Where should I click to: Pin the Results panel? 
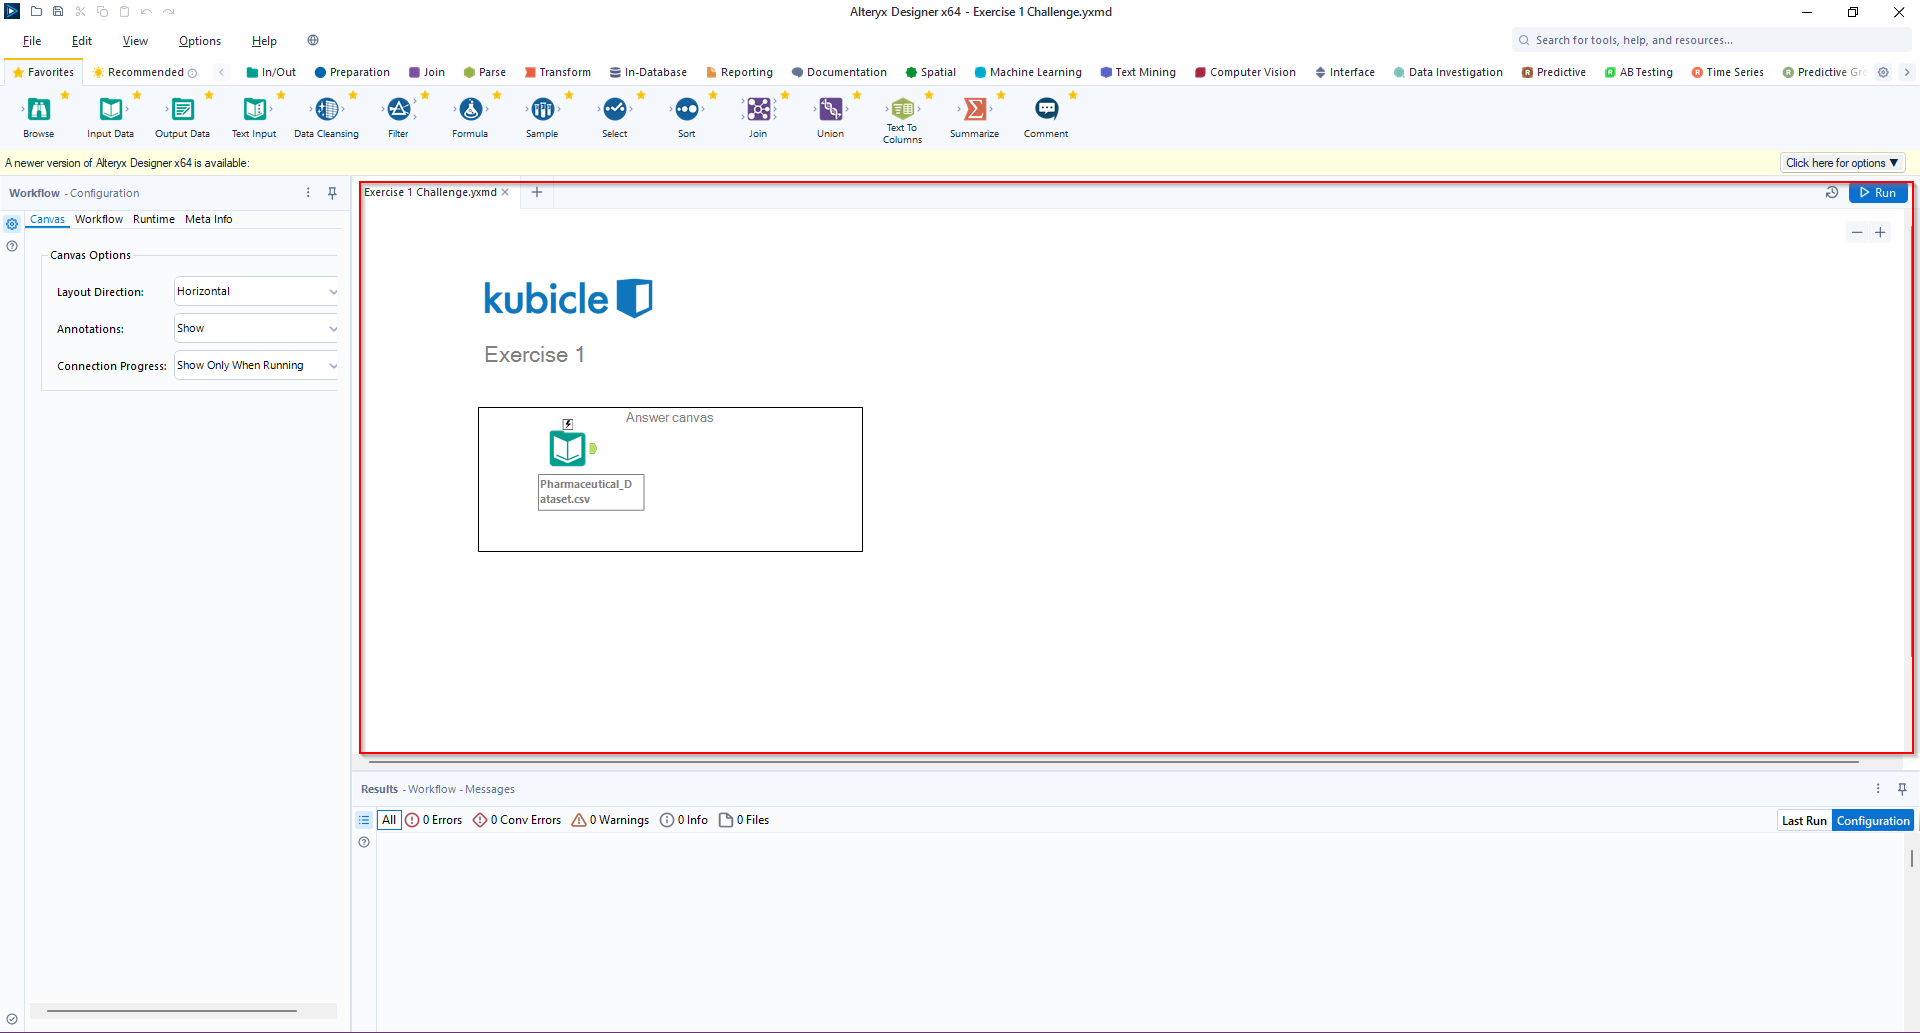click(x=1902, y=789)
